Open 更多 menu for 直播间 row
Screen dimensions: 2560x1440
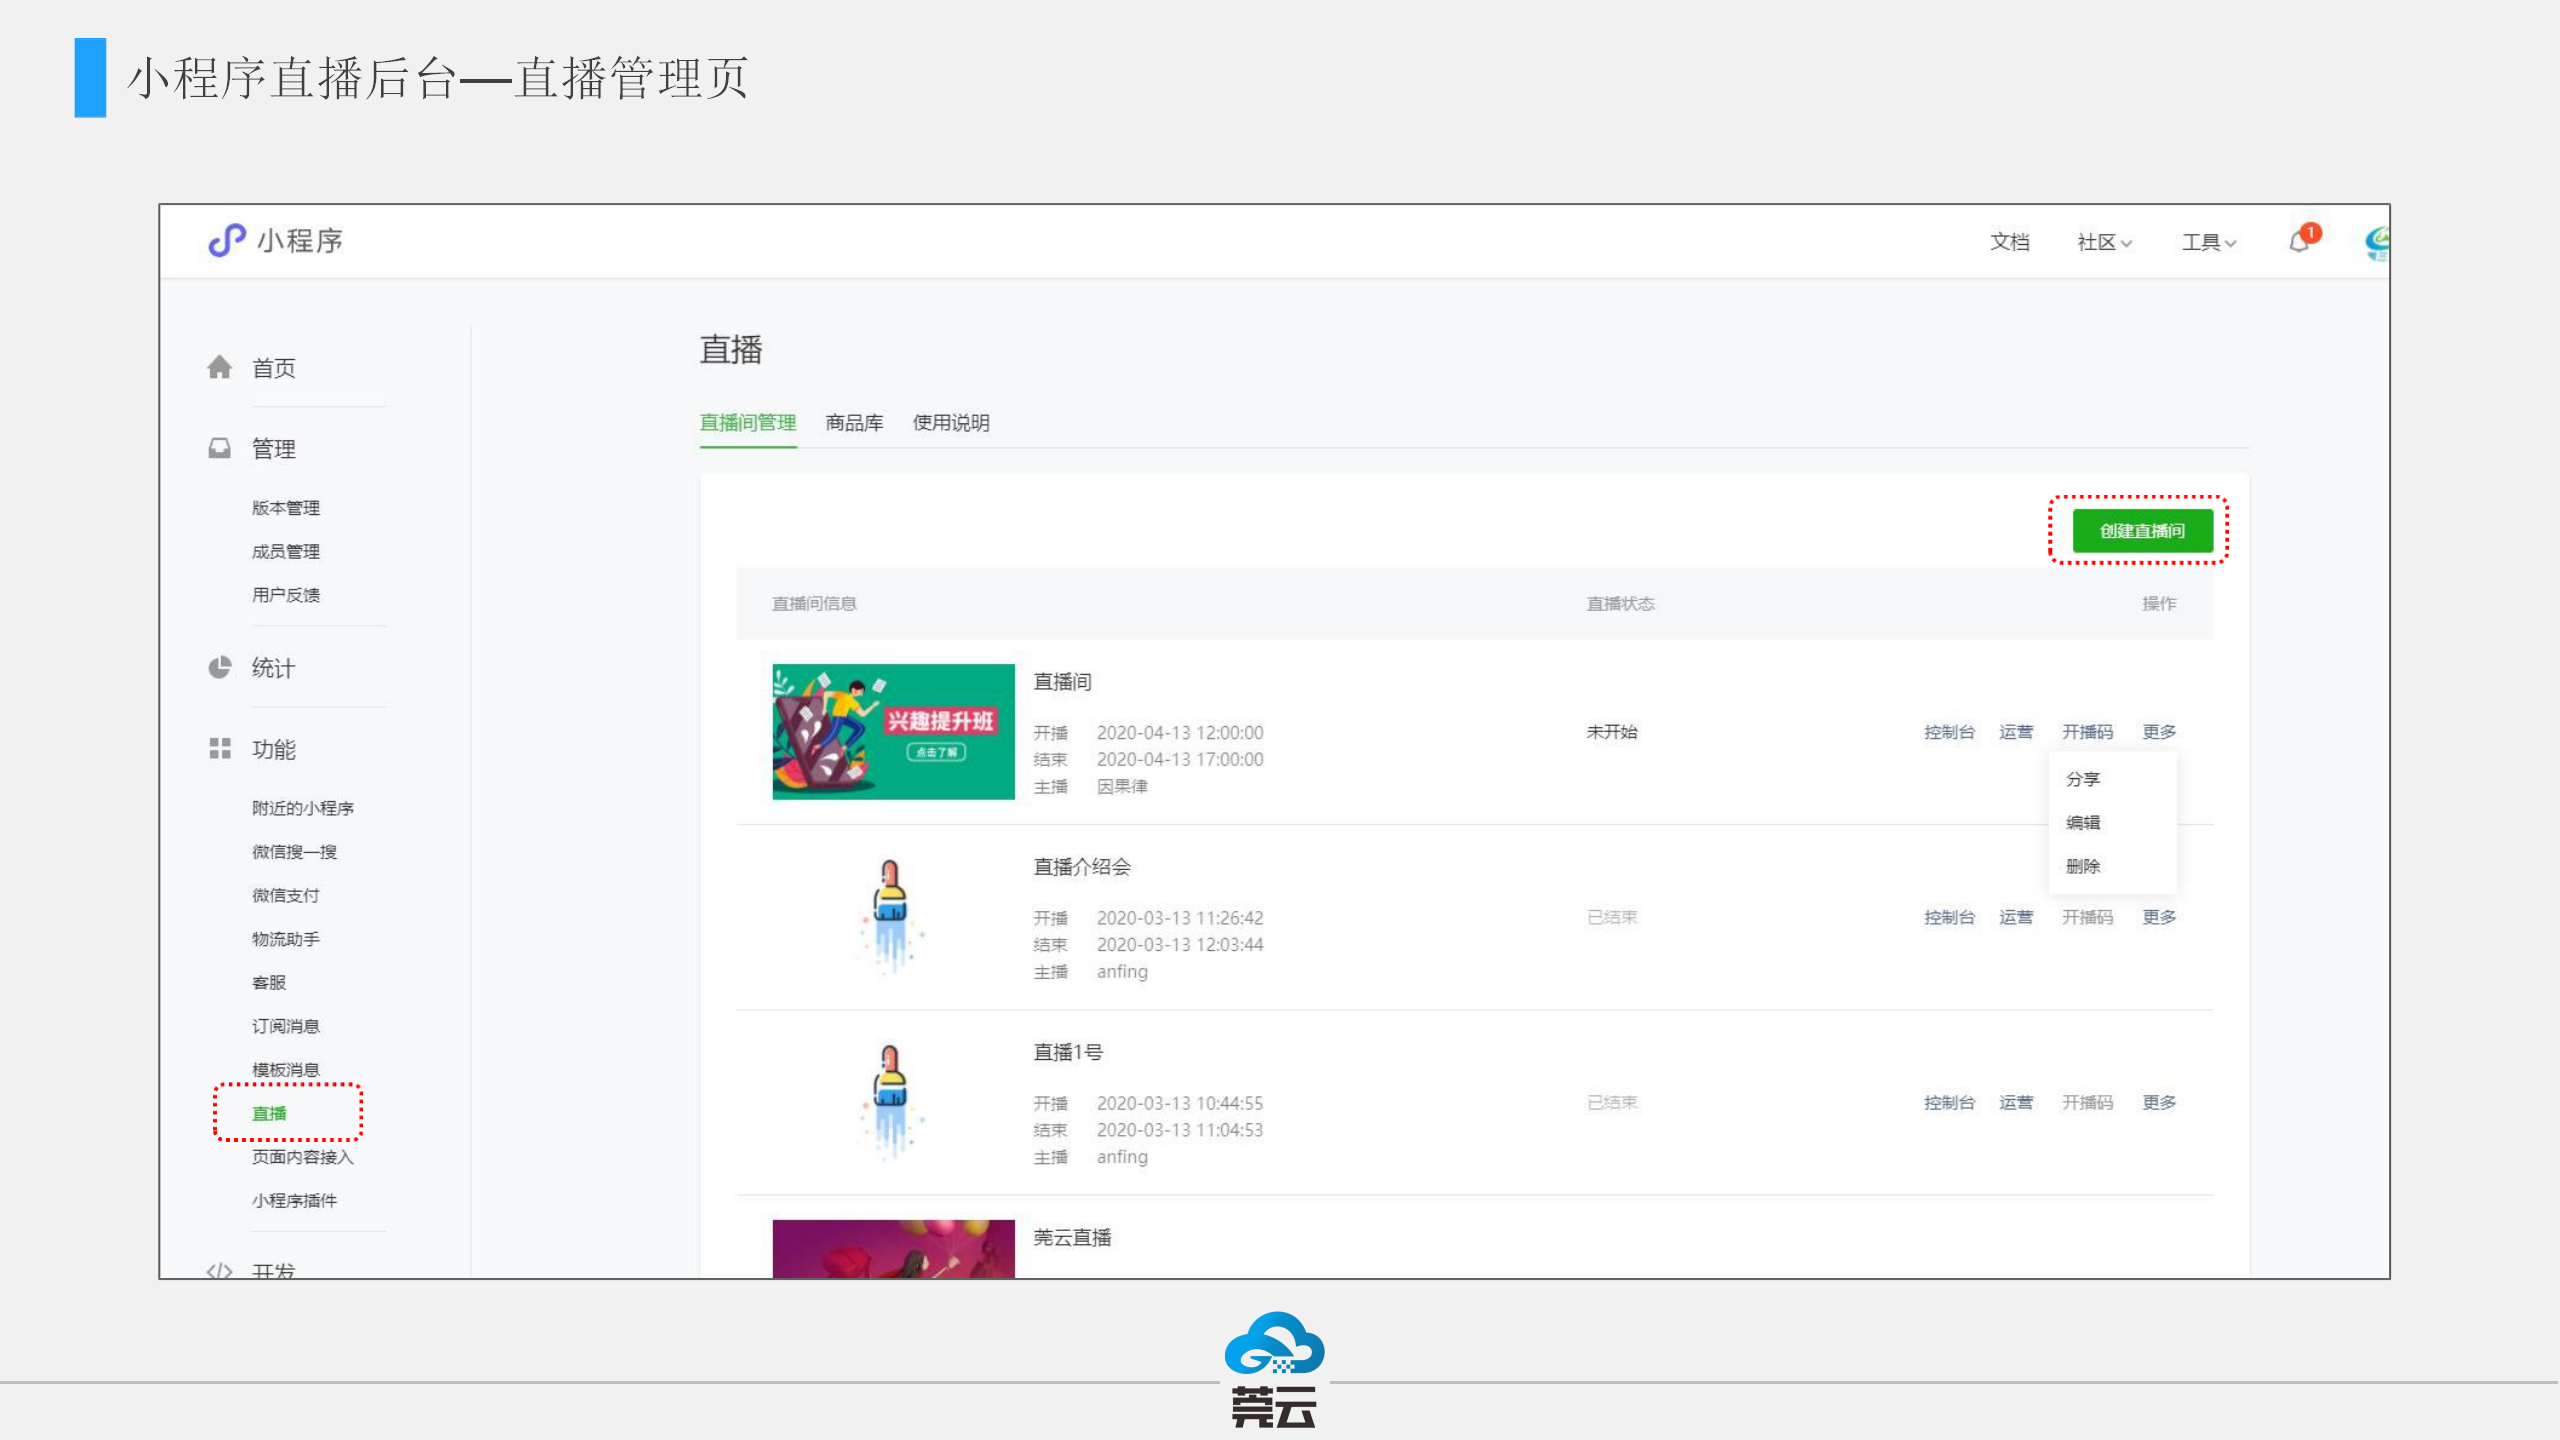2159,732
